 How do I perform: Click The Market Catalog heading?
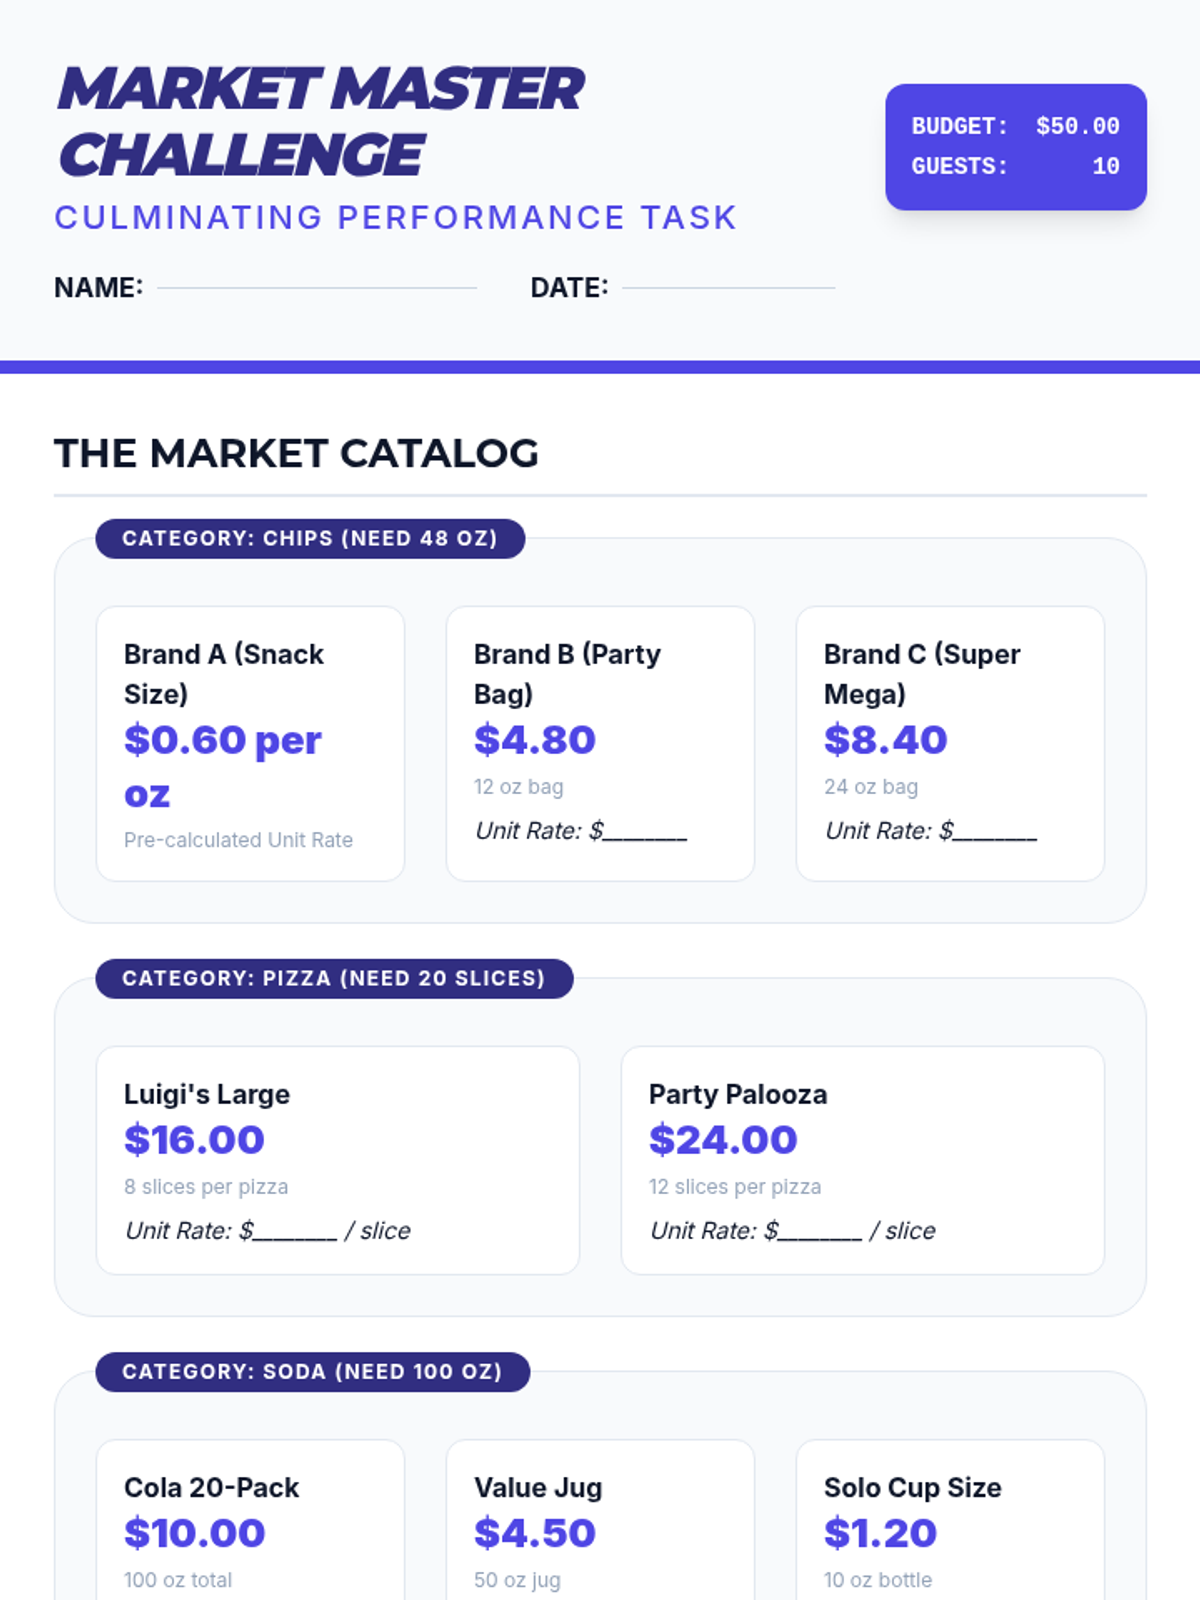(296, 454)
